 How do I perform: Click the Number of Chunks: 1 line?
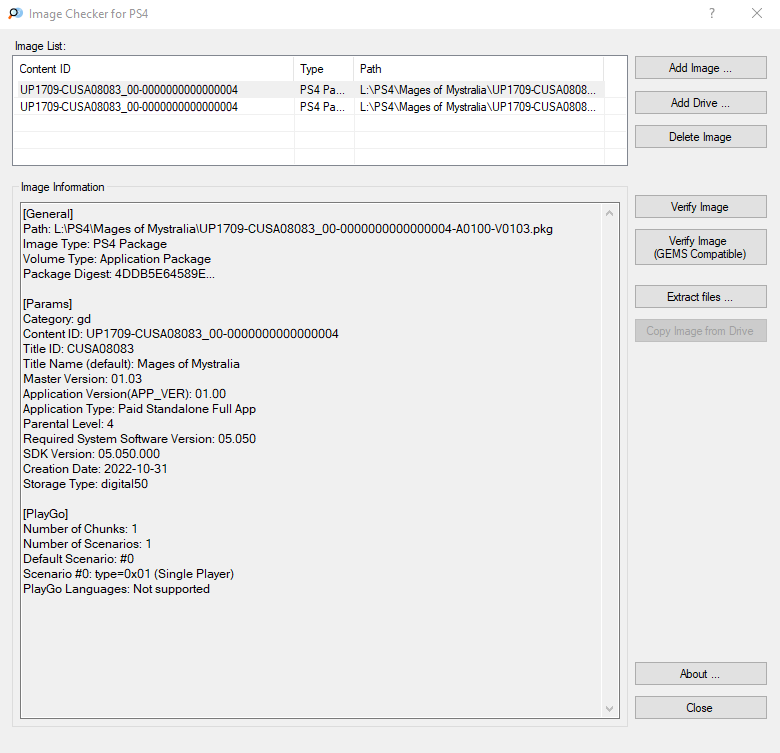pos(81,529)
